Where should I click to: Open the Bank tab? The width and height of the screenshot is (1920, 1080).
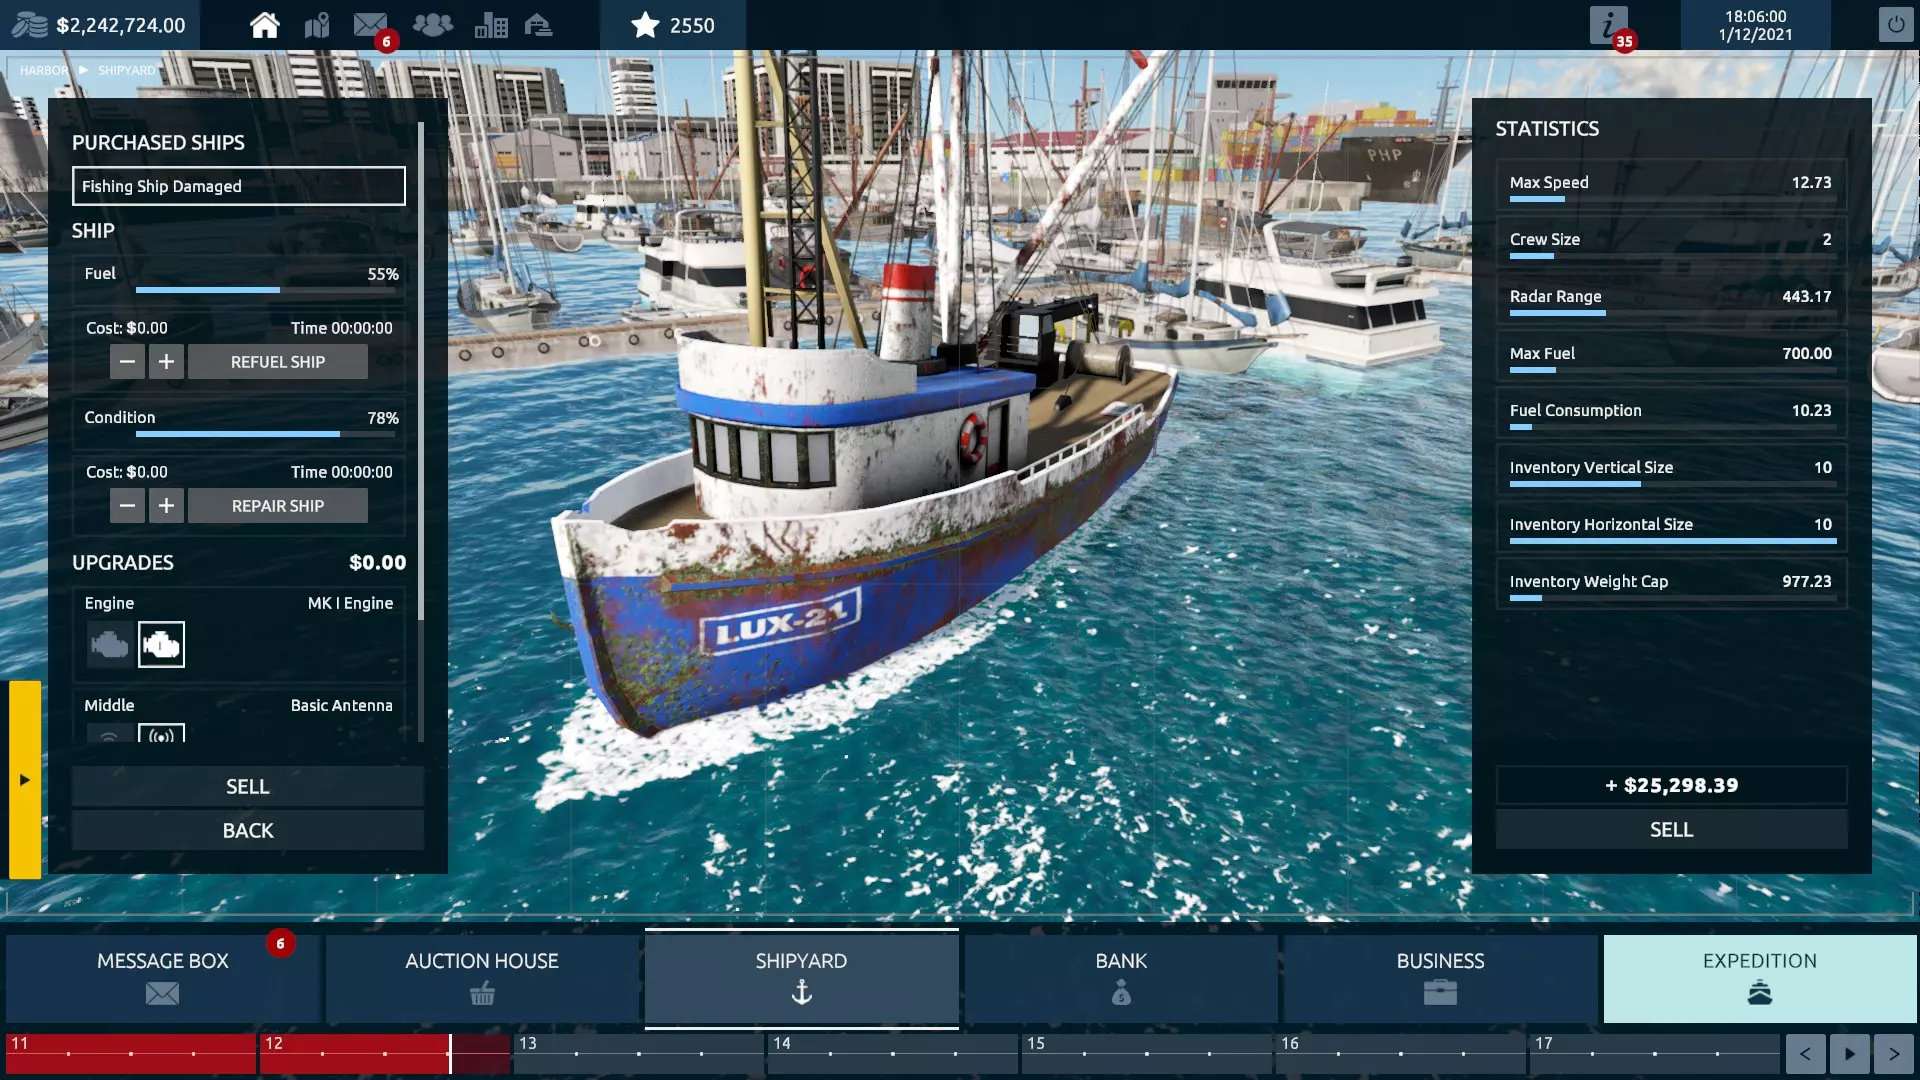tap(1121, 977)
